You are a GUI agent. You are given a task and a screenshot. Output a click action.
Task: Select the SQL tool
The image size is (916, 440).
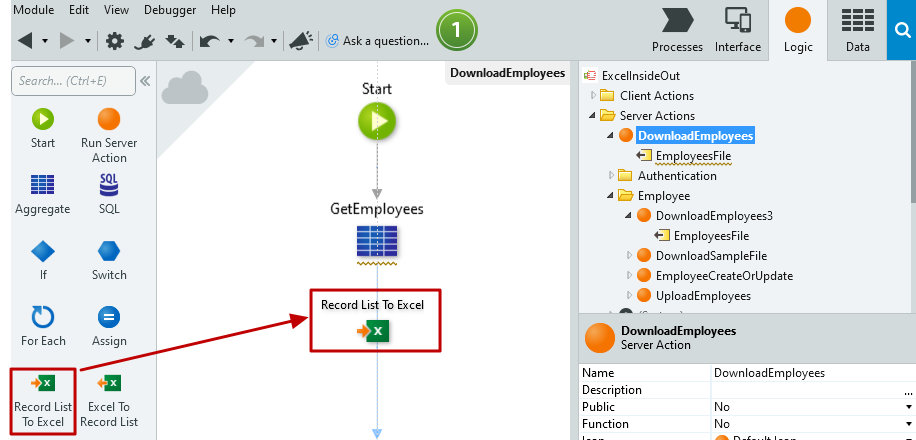click(x=109, y=195)
